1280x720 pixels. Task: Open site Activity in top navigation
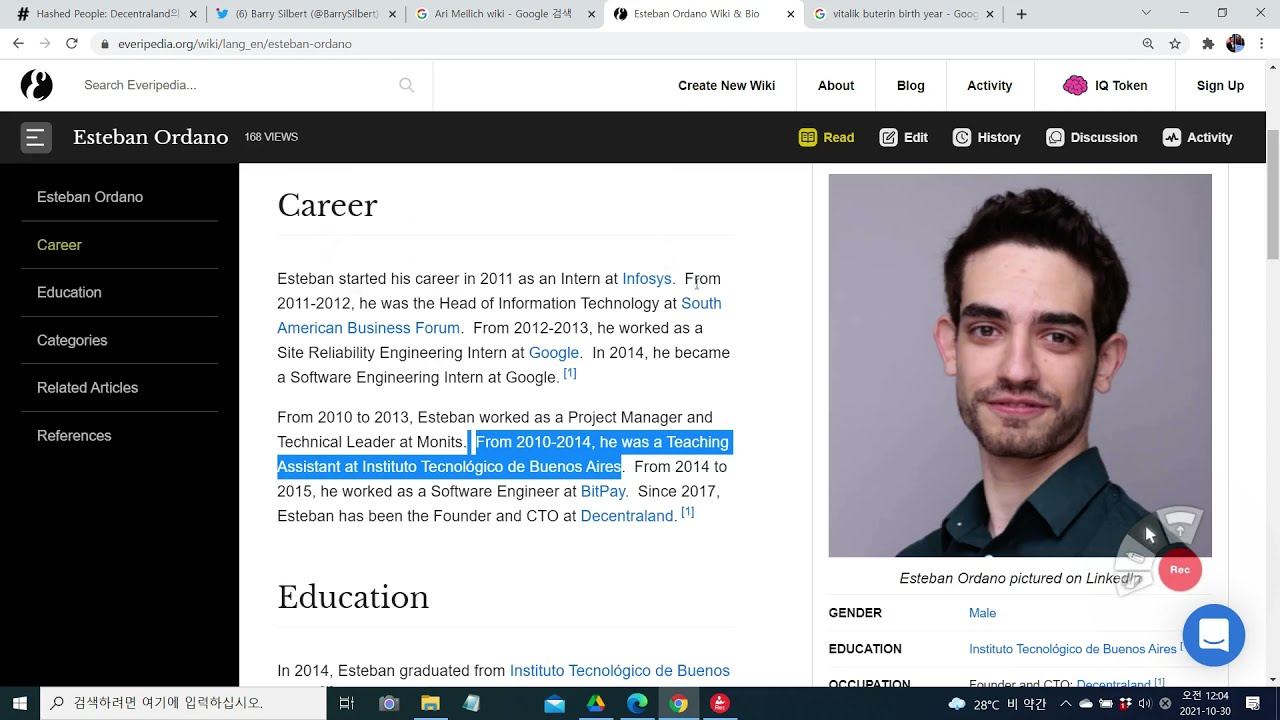tap(989, 85)
